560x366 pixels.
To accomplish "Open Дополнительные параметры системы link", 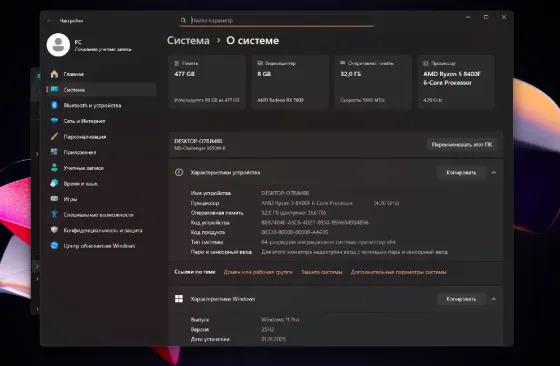I will tap(399, 272).
